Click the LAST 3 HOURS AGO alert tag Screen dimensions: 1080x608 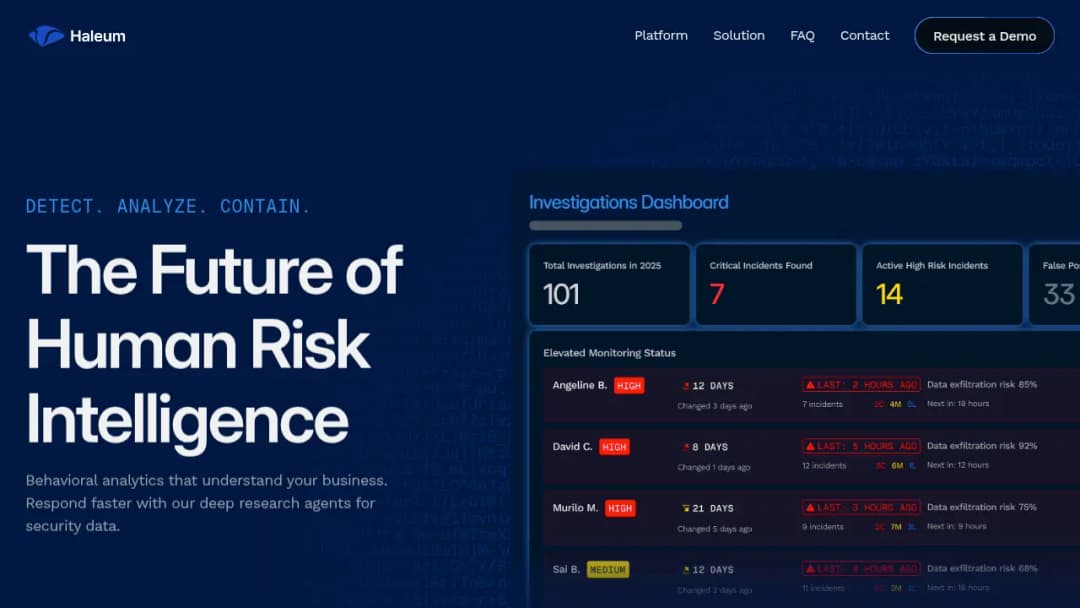(x=861, y=507)
